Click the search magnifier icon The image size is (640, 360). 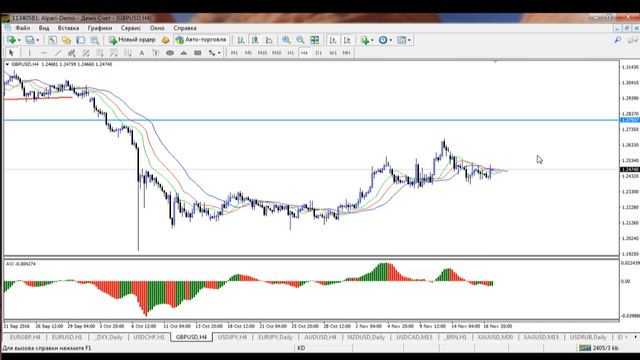pyautogui.click(x=618, y=40)
